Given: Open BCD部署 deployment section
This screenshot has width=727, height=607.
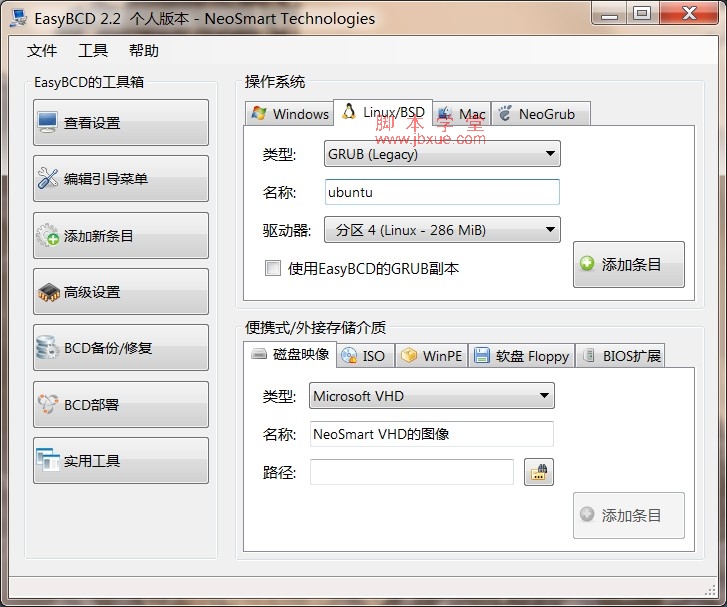Looking at the screenshot, I should click(121, 405).
